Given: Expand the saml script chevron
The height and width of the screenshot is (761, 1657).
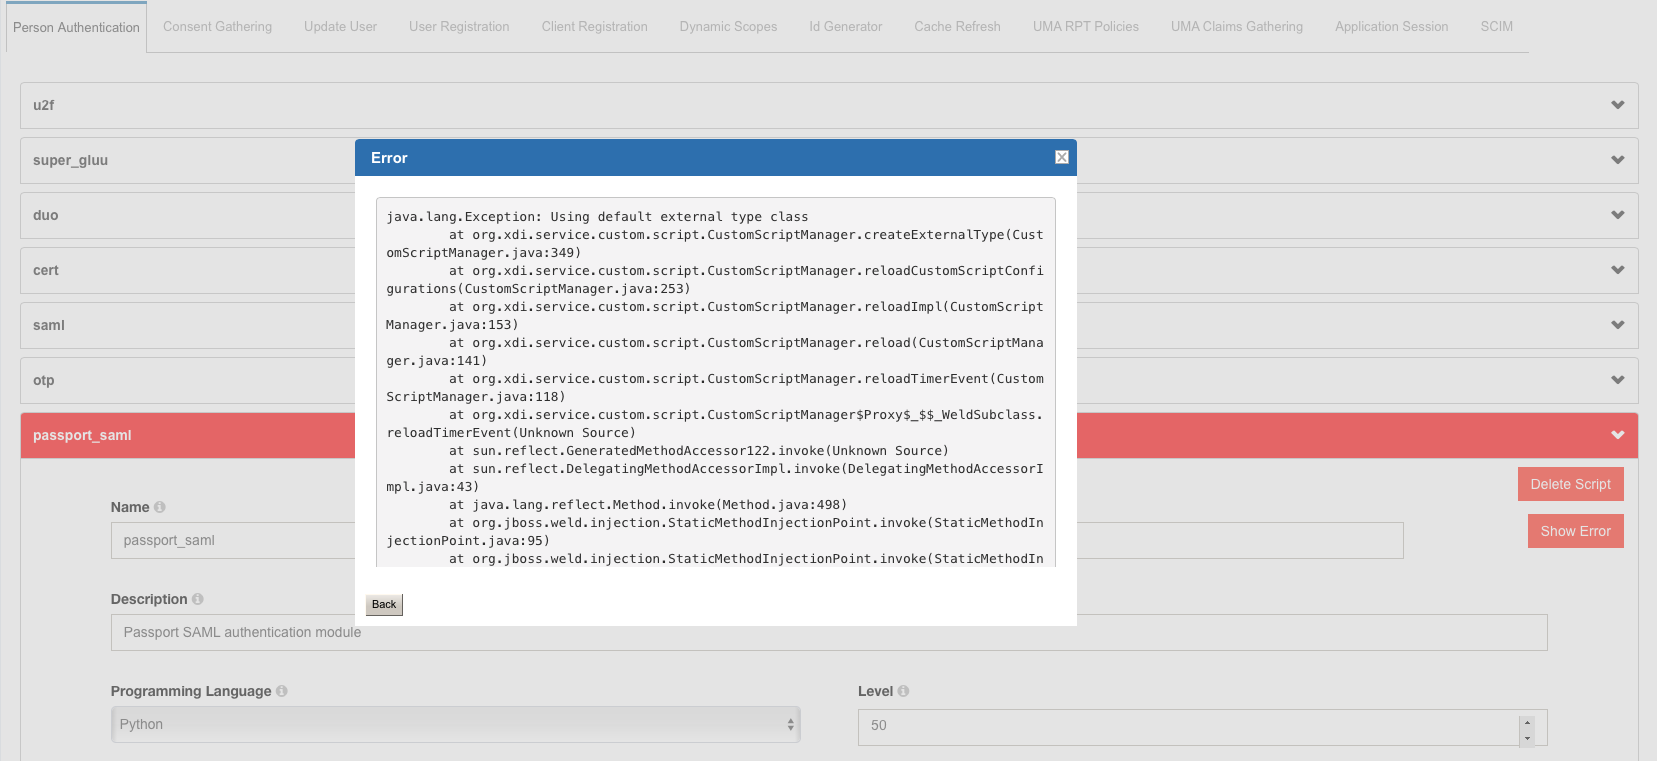Looking at the screenshot, I should coord(1617,325).
